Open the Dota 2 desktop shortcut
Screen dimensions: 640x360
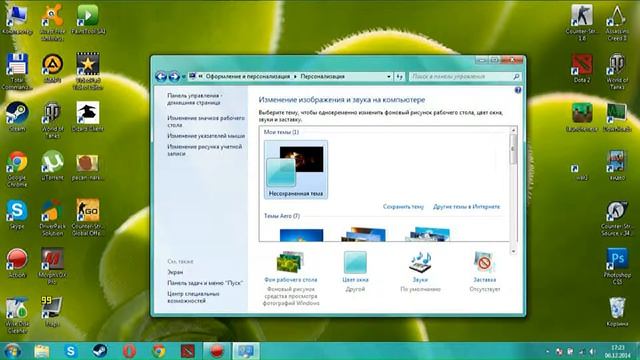pyautogui.click(x=582, y=68)
